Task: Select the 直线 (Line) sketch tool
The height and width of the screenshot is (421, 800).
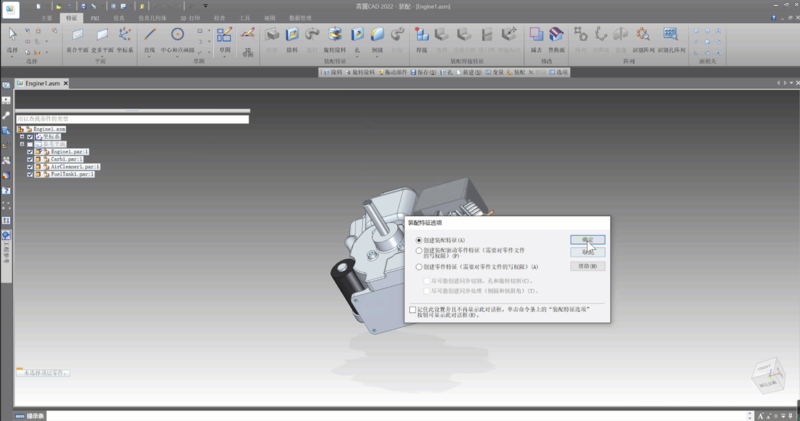Action: coord(150,37)
